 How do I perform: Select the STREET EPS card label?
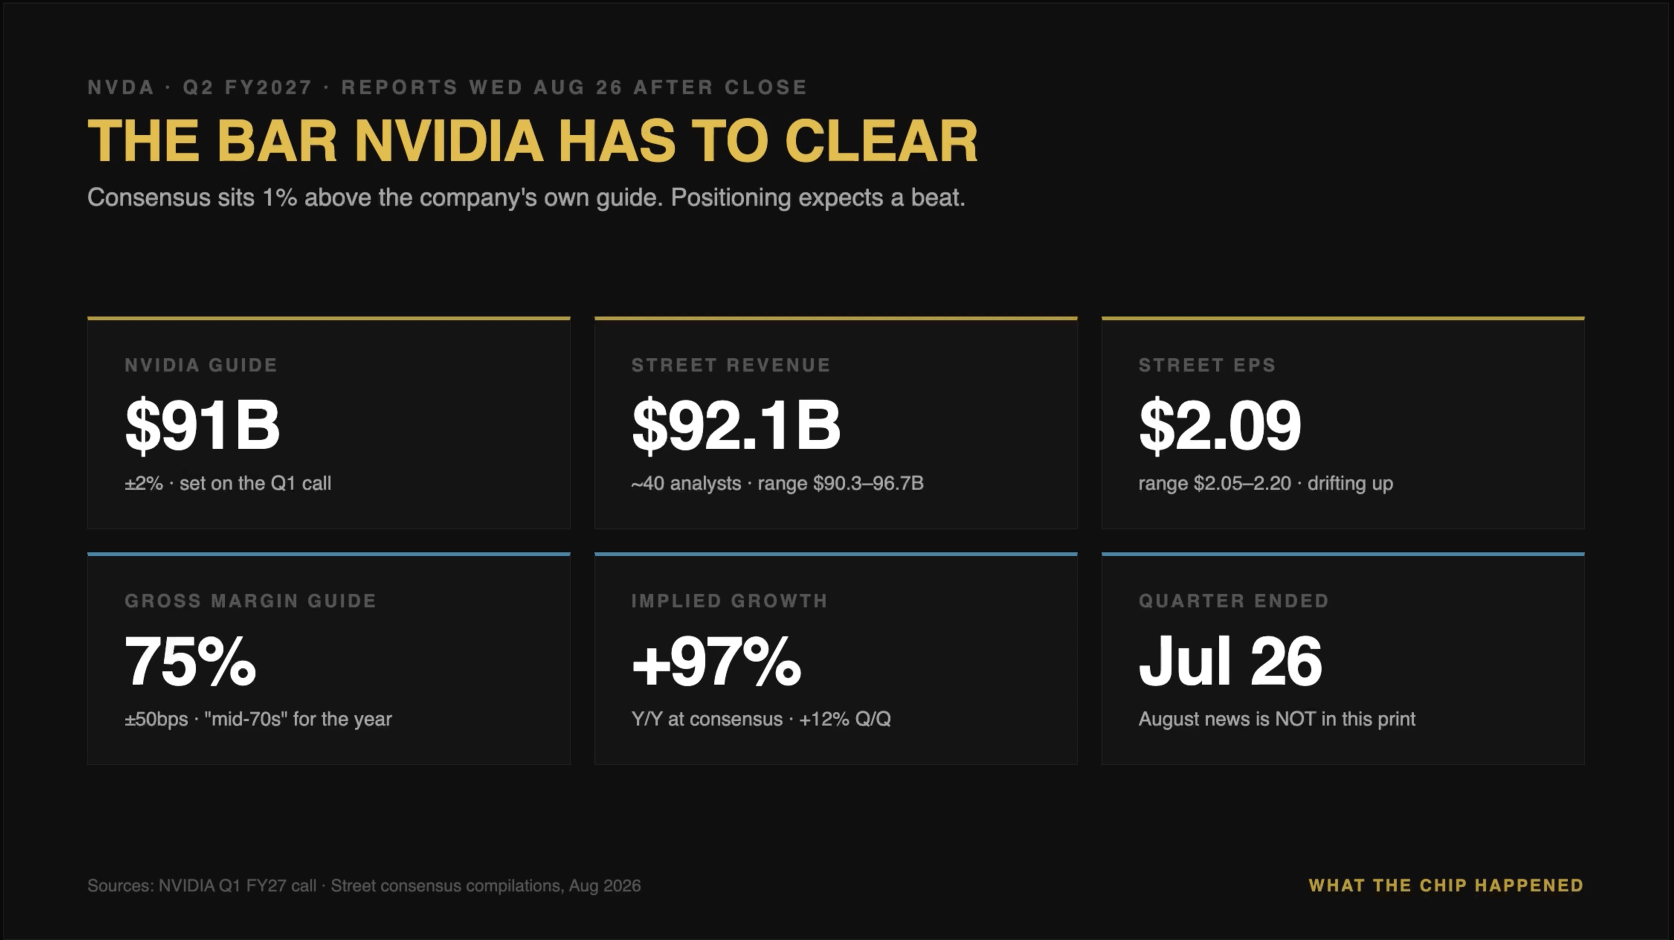pos(1207,365)
